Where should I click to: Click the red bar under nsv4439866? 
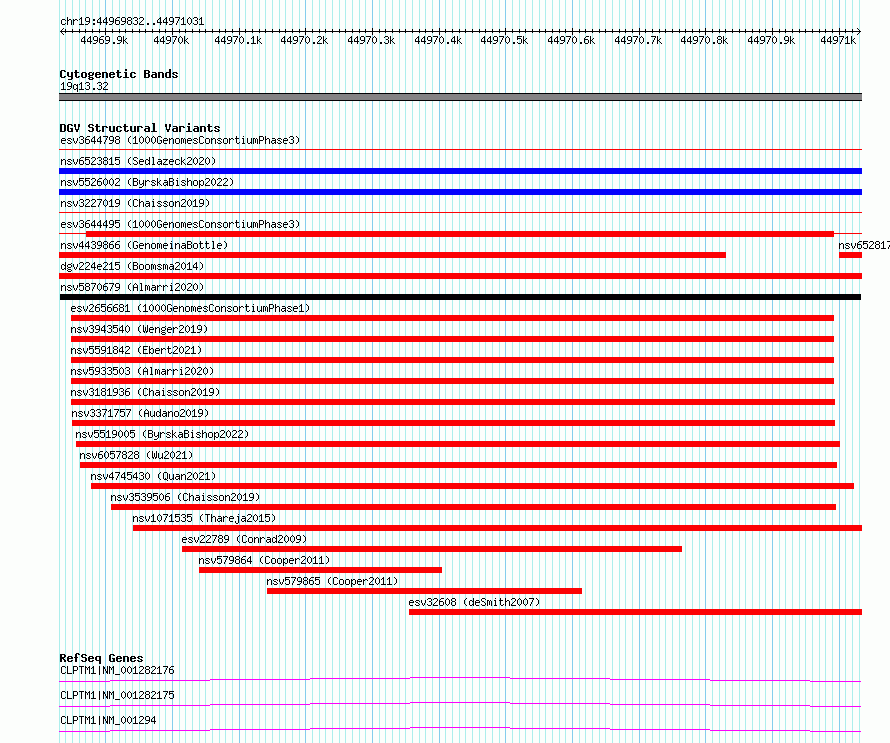pyautogui.click(x=392, y=255)
